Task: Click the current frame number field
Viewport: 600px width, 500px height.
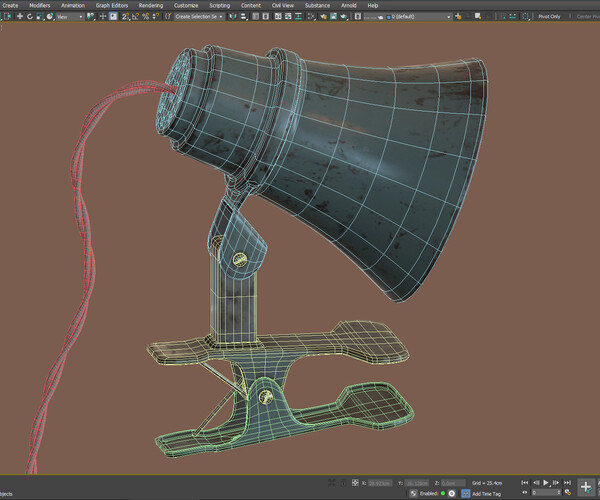Action: [x=545, y=493]
